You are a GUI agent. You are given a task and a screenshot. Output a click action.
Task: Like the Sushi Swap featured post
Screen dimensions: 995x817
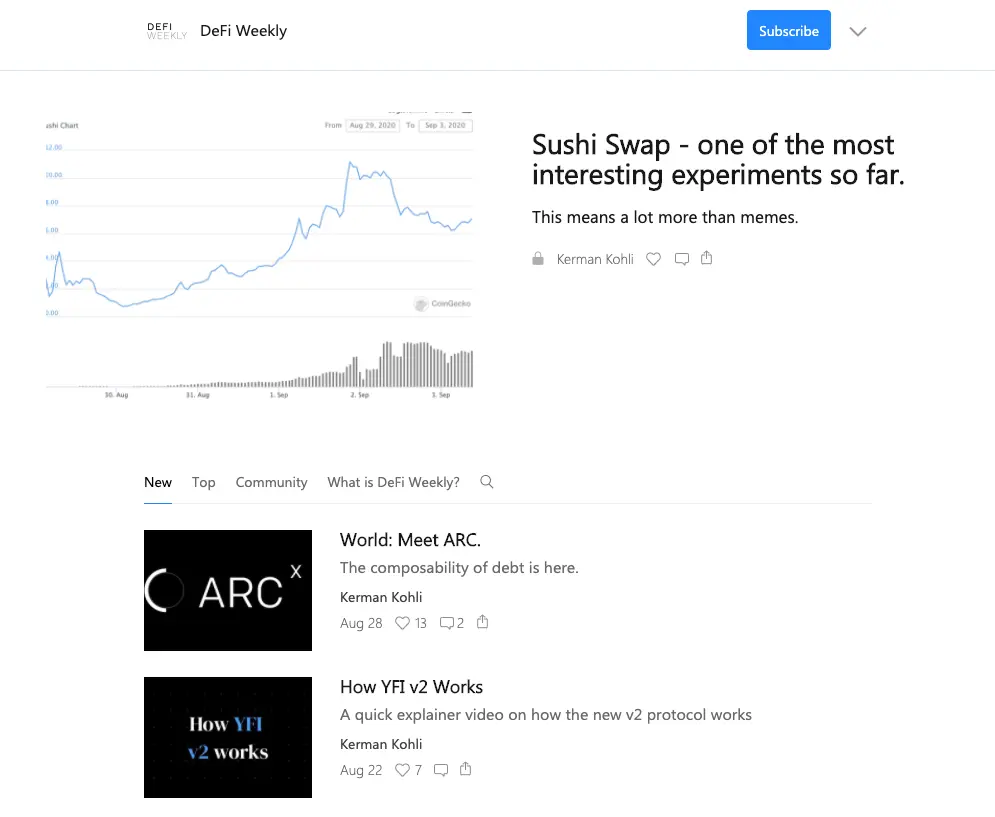tap(653, 259)
